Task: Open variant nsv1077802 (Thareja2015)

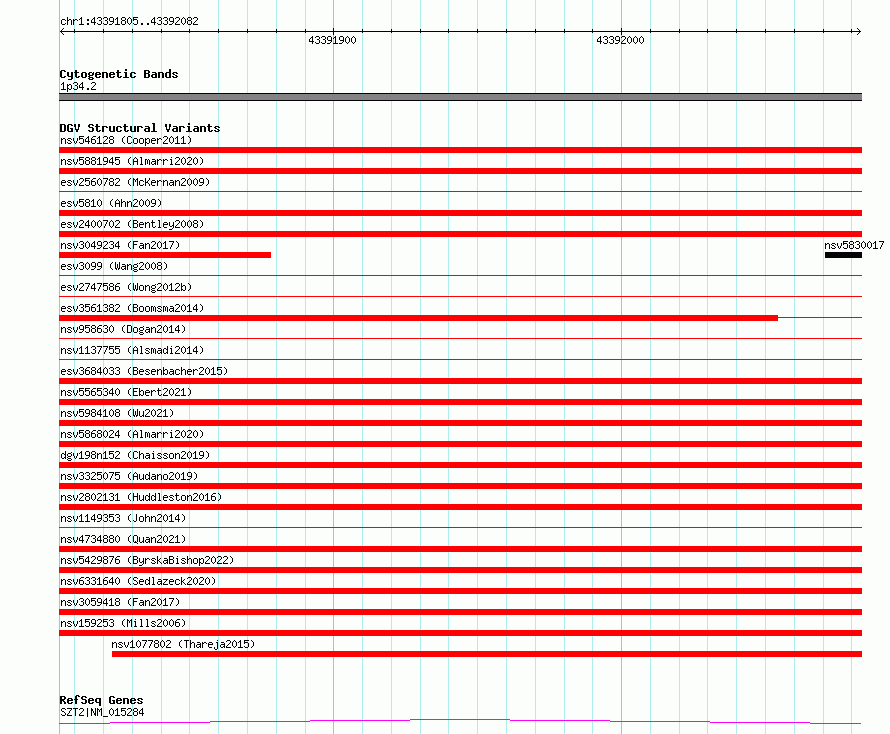Action: 183,644
